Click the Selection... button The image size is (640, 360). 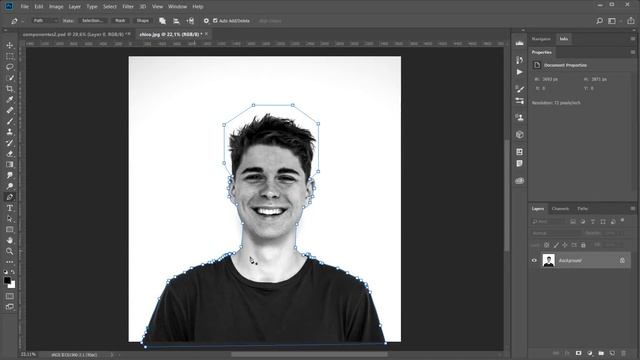click(x=92, y=20)
